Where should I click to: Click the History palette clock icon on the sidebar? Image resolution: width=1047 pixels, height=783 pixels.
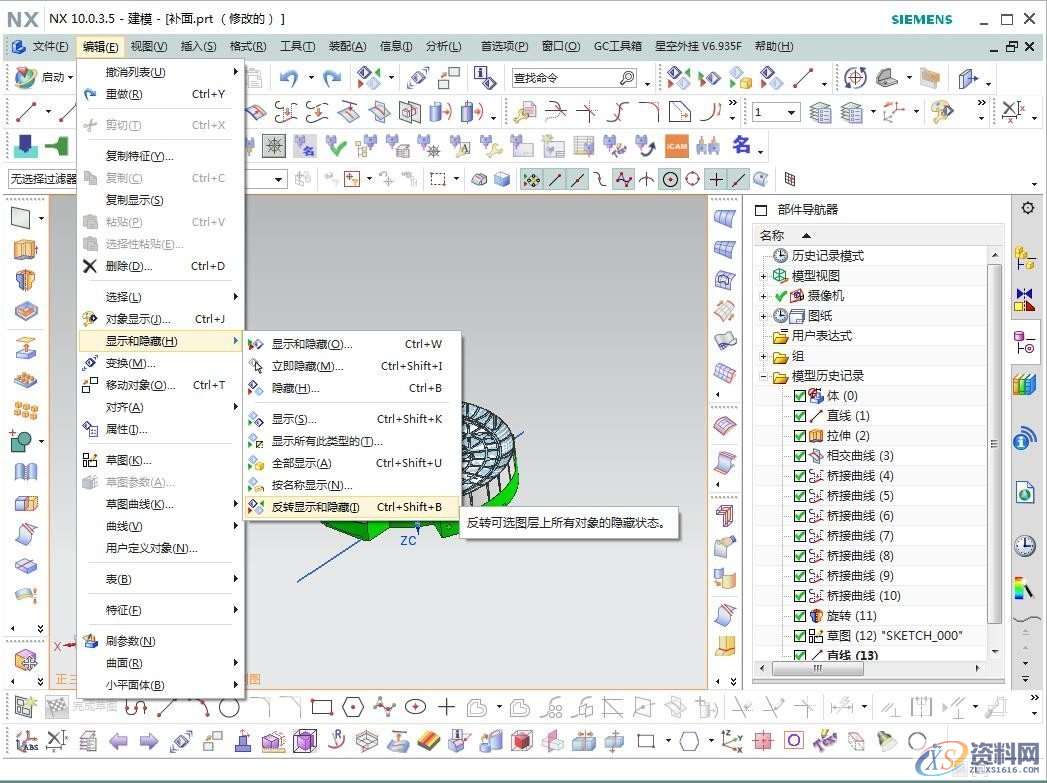click(x=1027, y=544)
